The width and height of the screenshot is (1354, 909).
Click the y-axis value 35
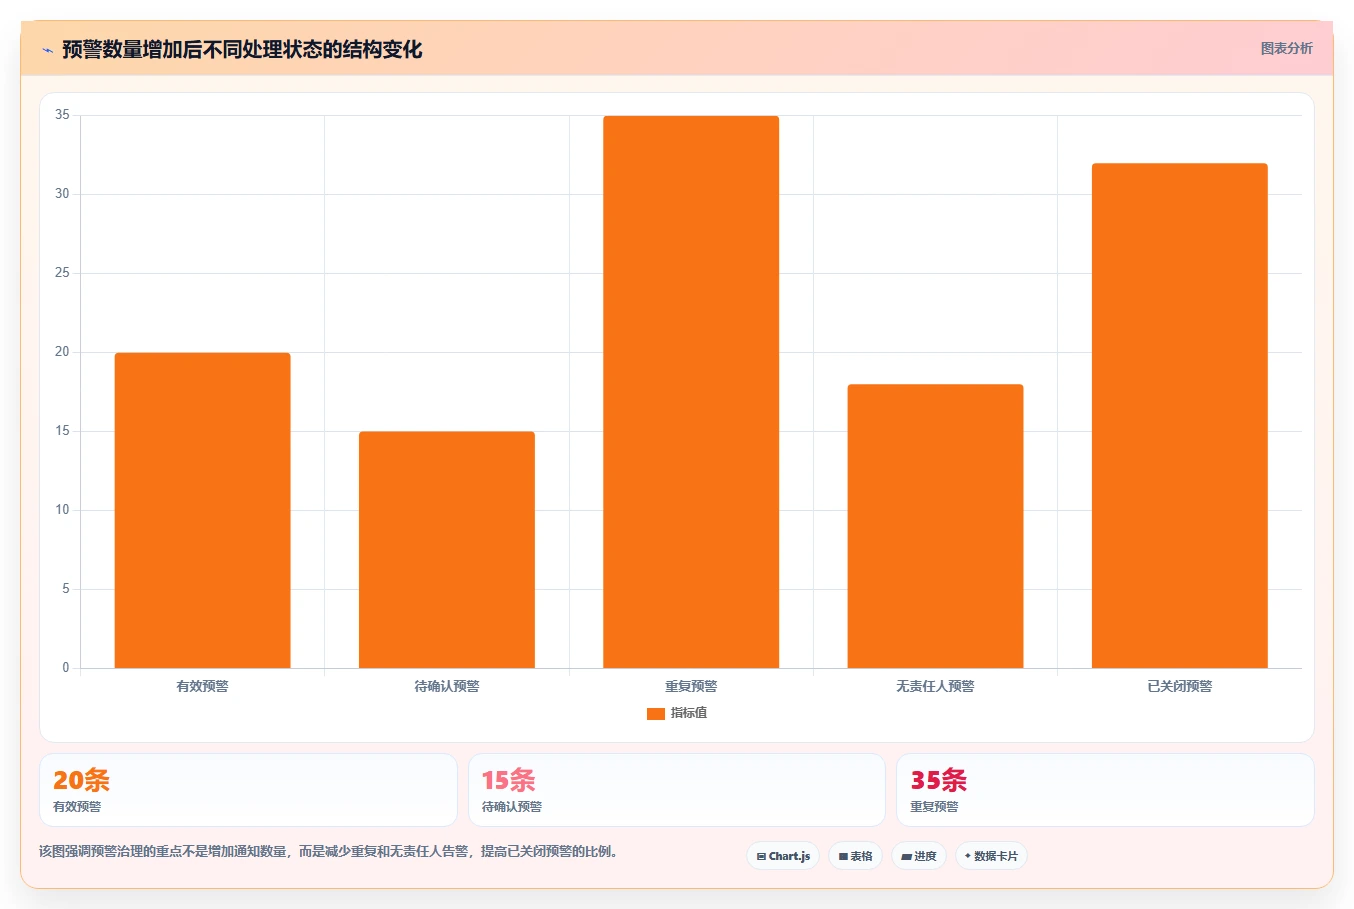coord(62,115)
